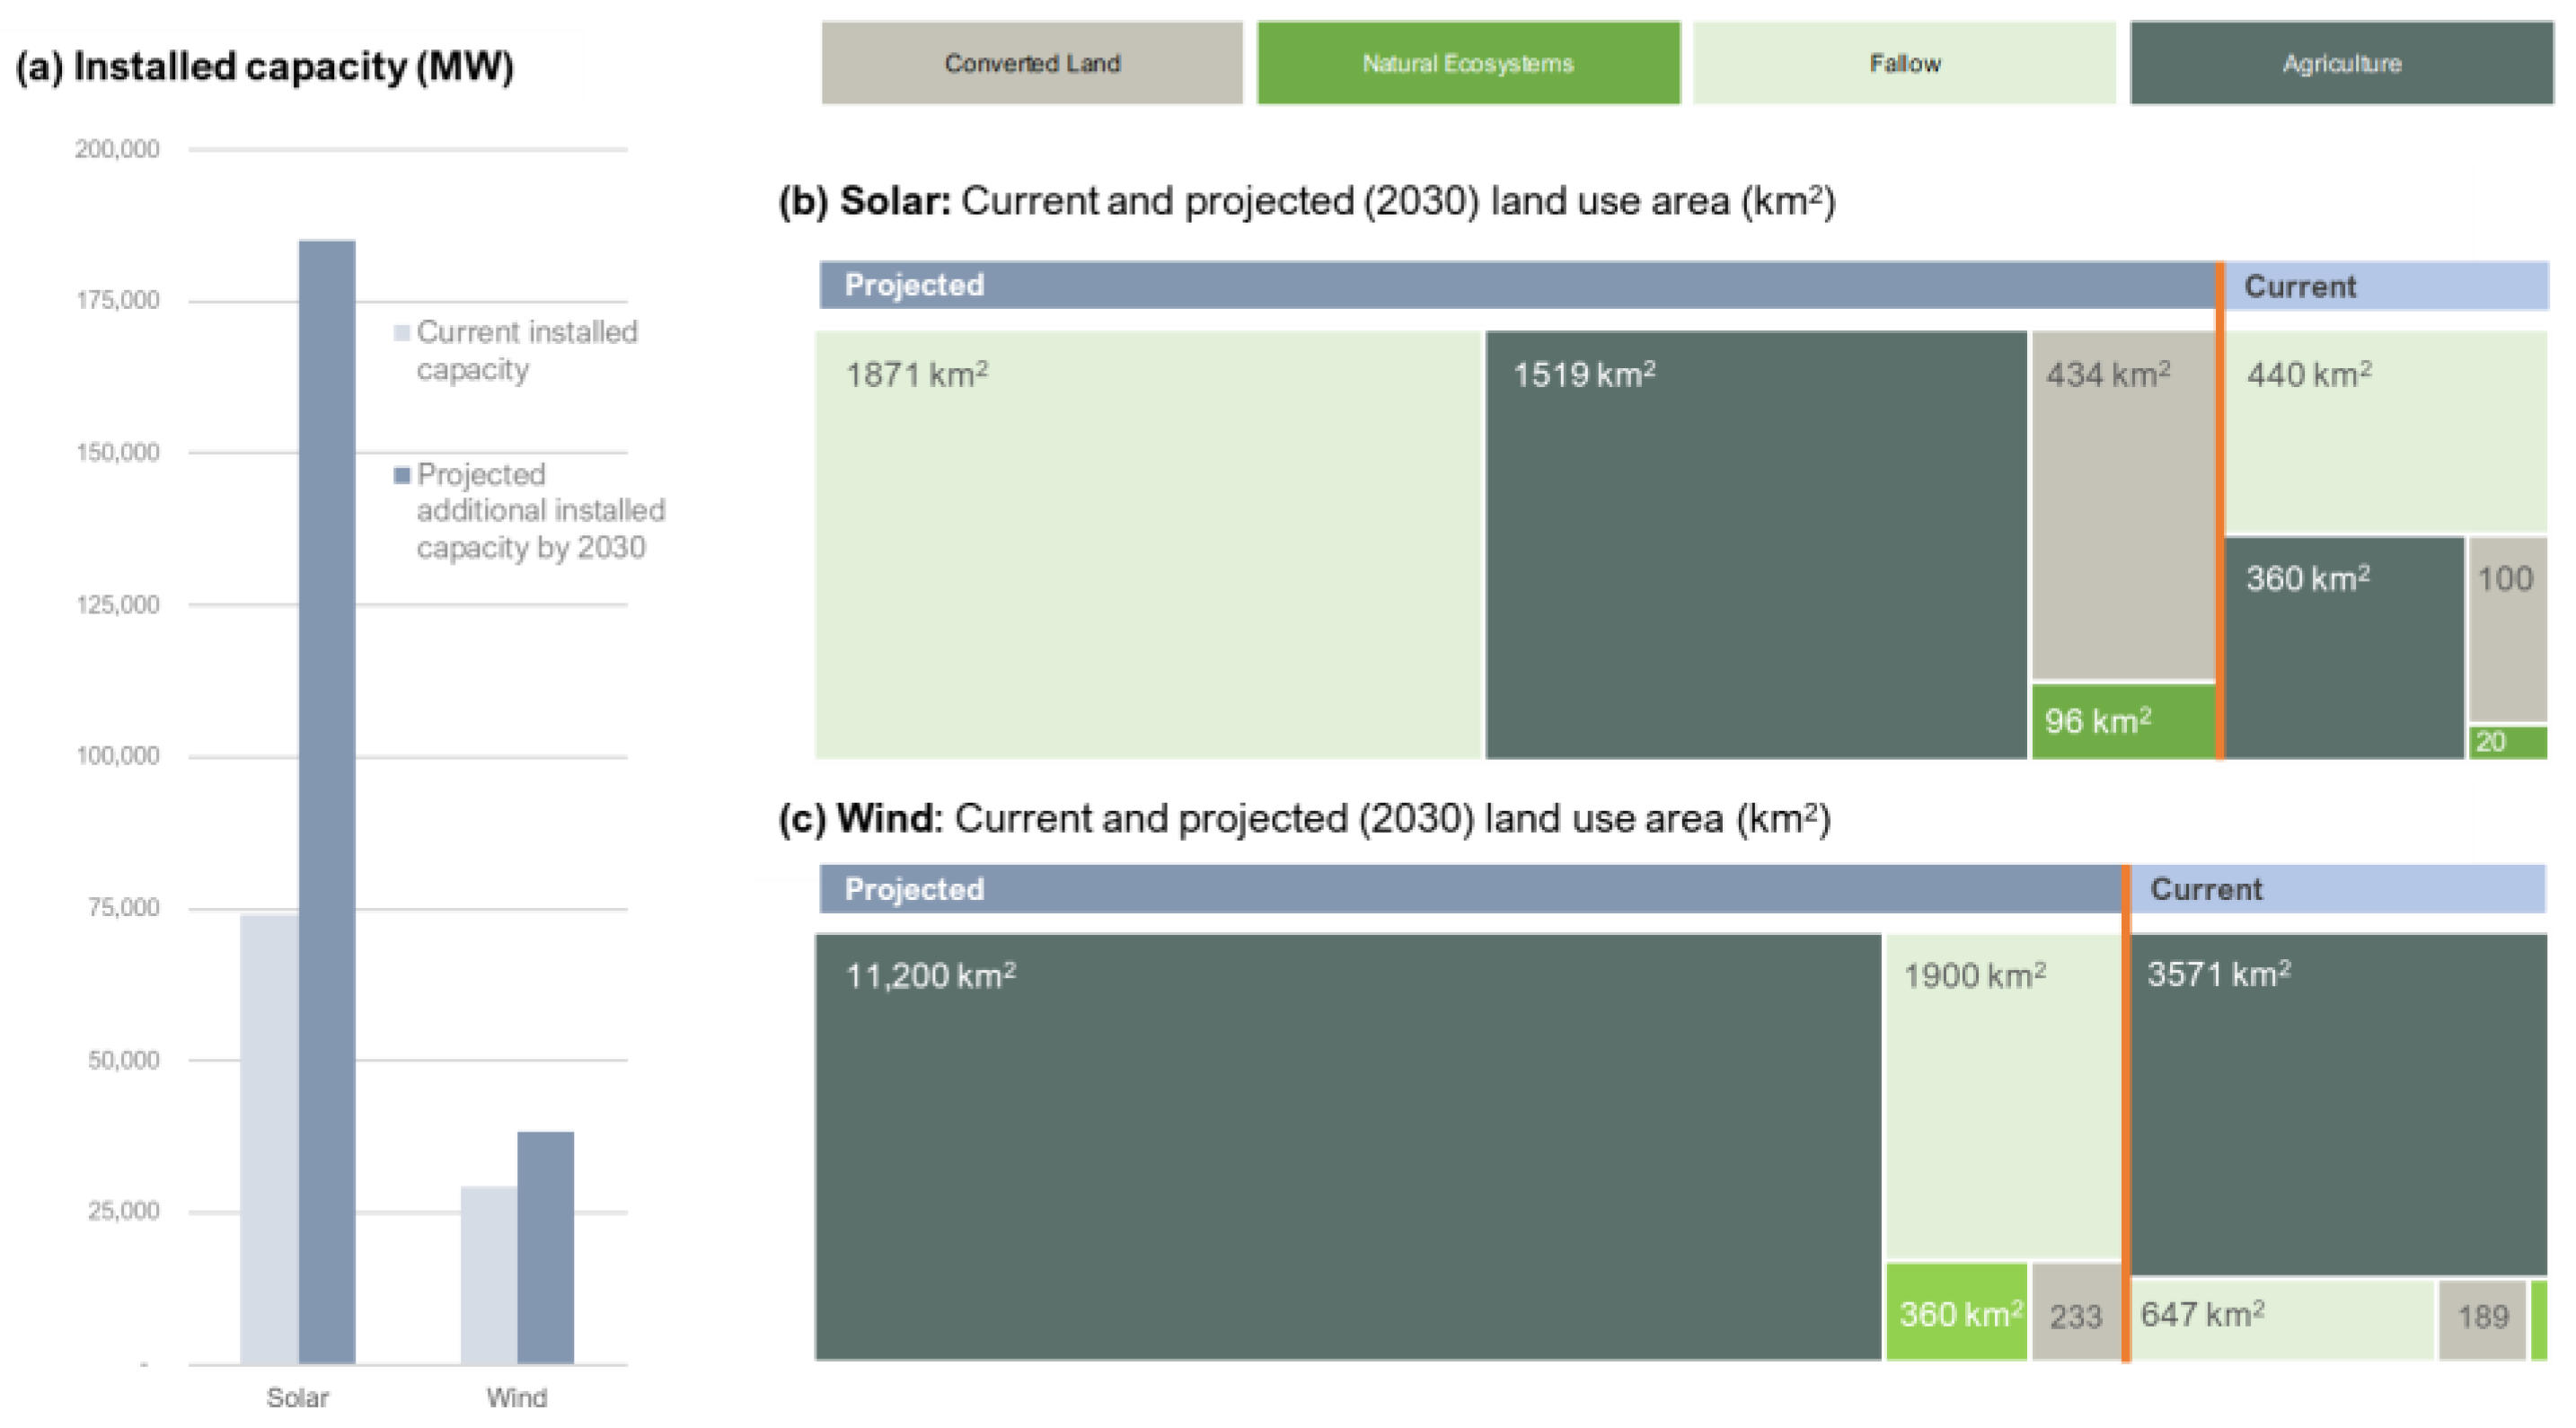Click the 1519 km² agriculture treemap cell
The width and height of the screenshot is (2576, 1428).
pos(1756,545)
